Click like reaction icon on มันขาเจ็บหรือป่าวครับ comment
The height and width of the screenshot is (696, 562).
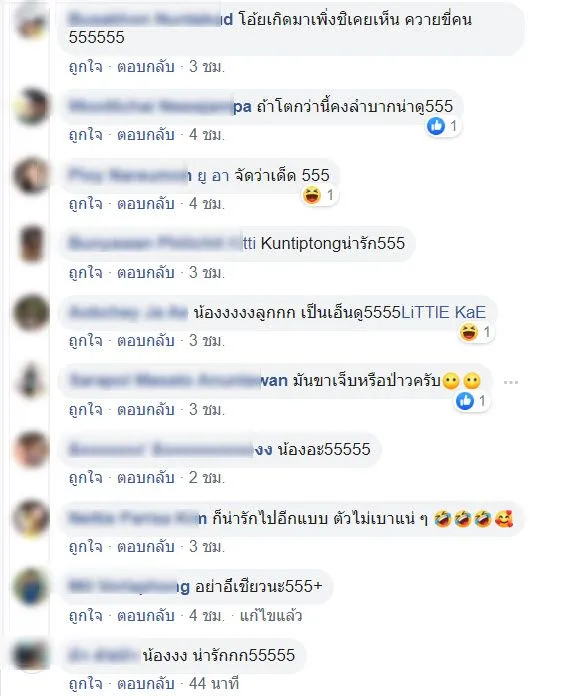(x=464, y=401)
